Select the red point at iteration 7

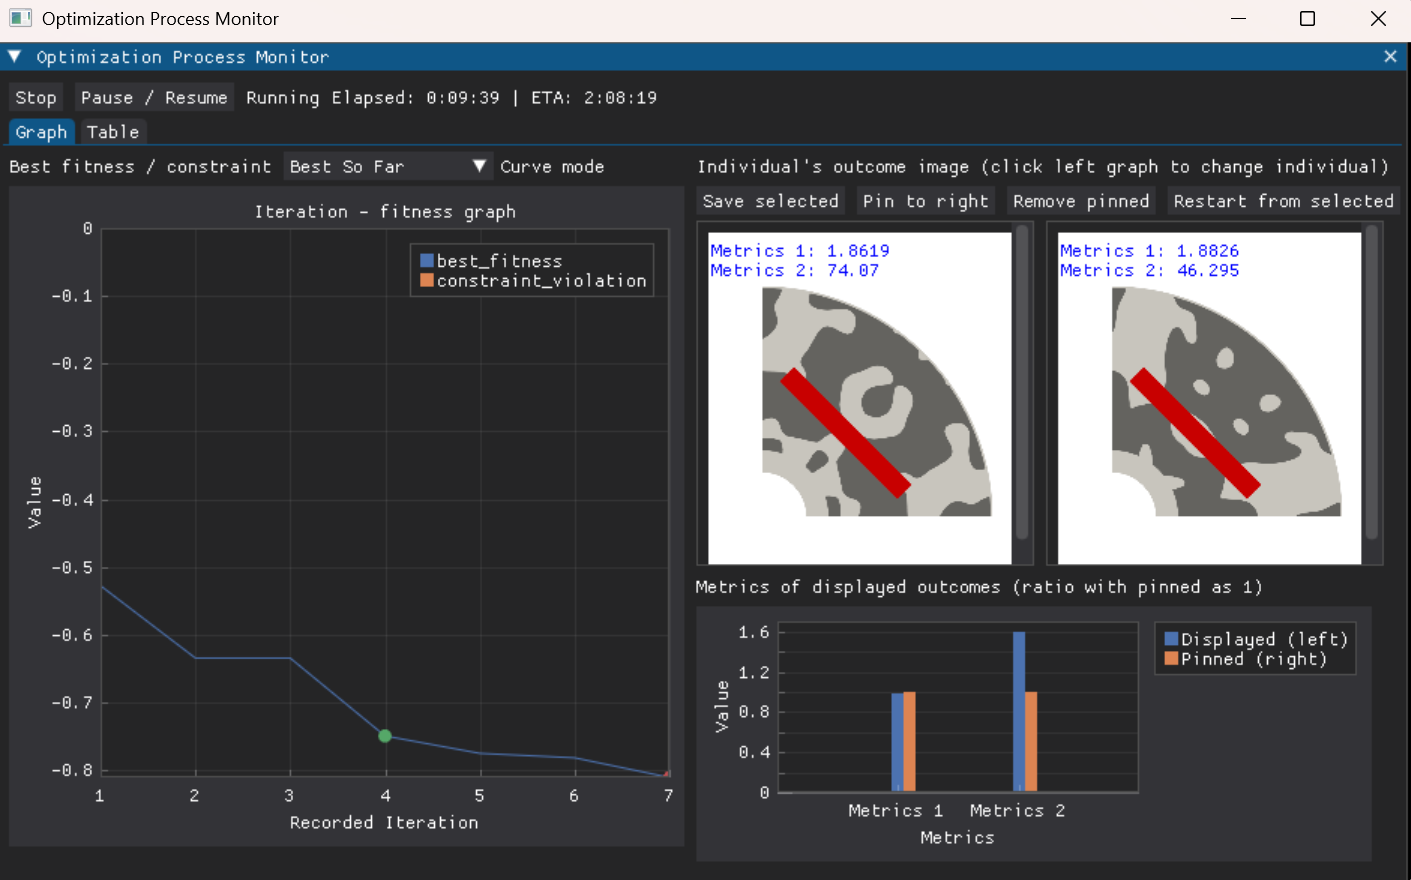667,774
